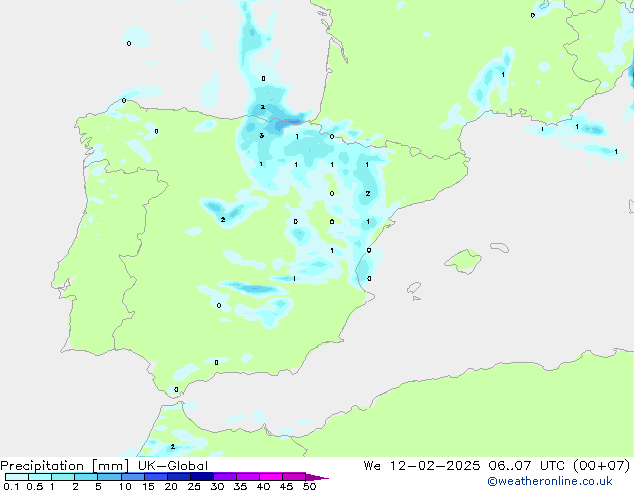Click the over-50 arrow tip of the legend

317,477
